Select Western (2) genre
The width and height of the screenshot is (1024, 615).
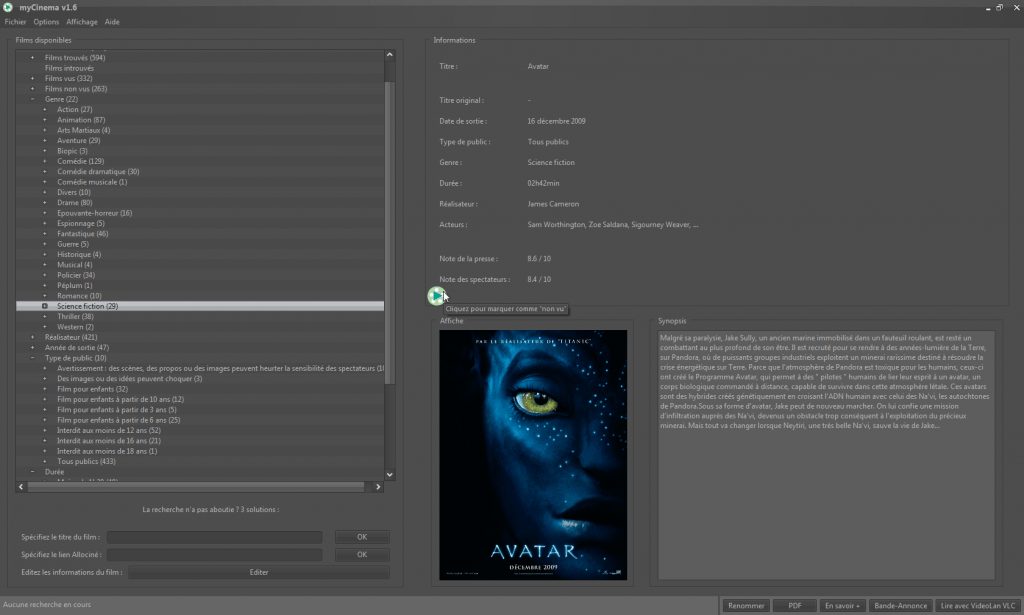point(75,327)
